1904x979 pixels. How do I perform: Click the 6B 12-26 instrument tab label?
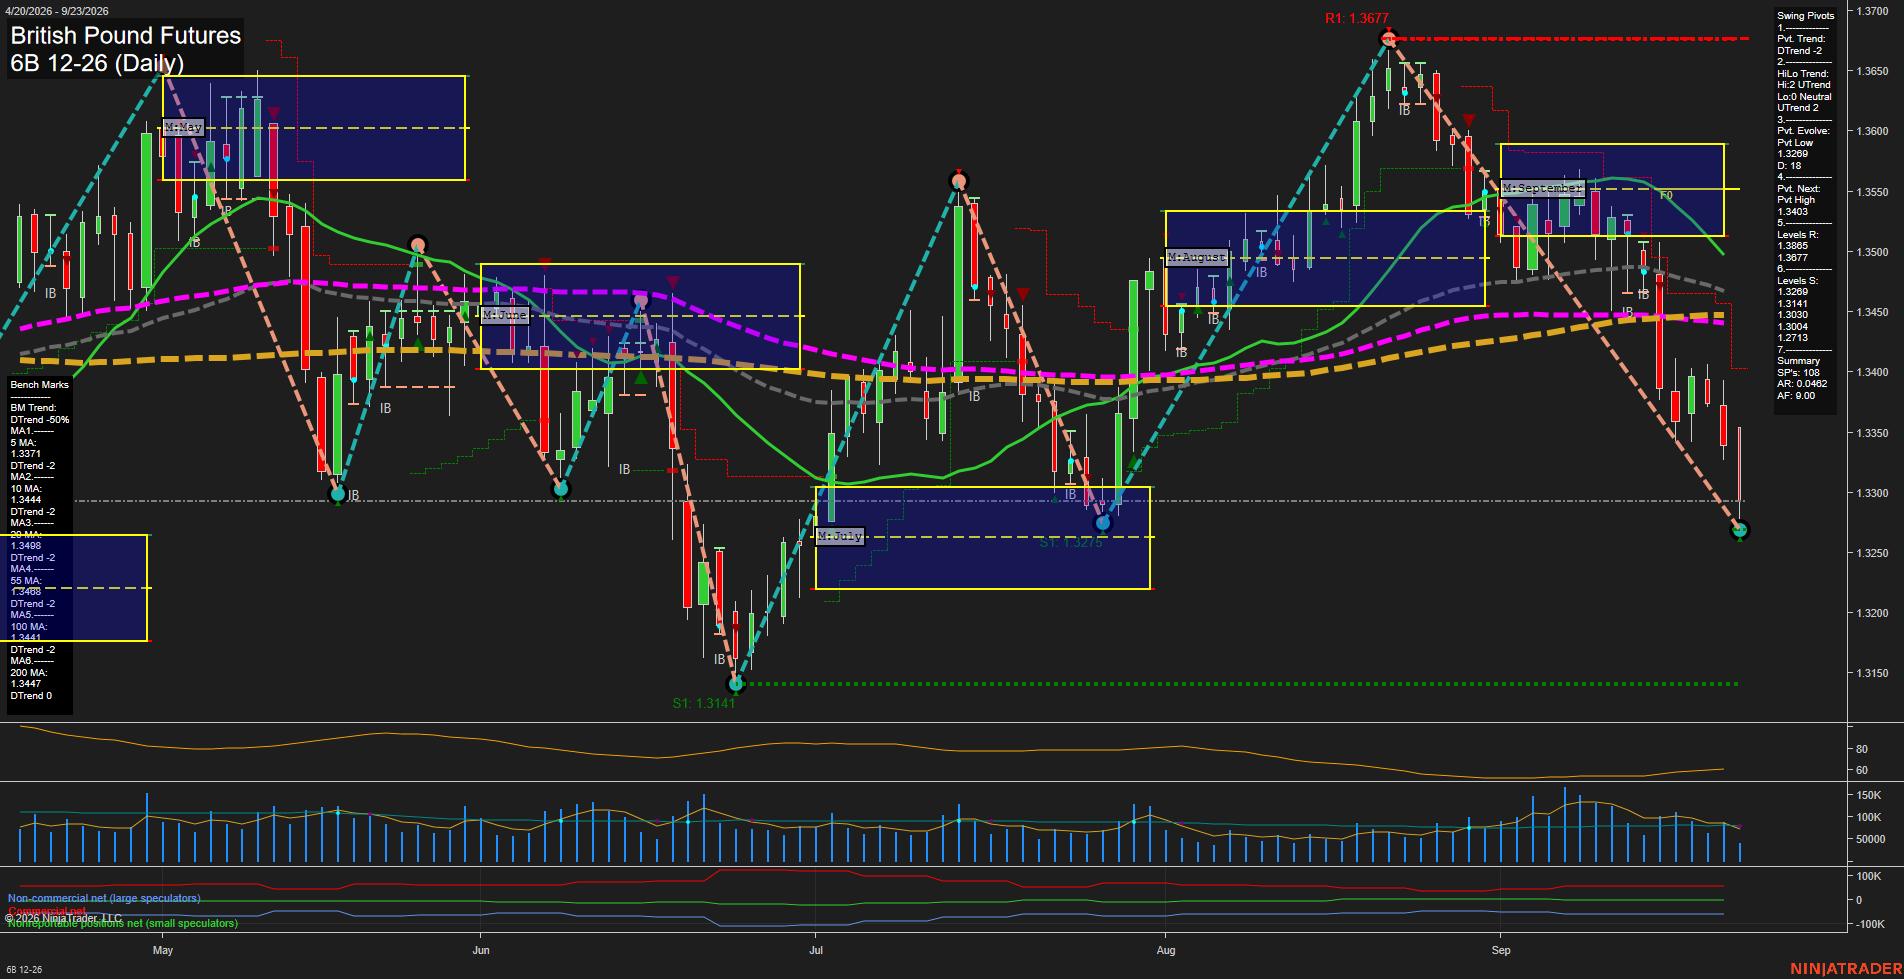(x=24, y=969)
